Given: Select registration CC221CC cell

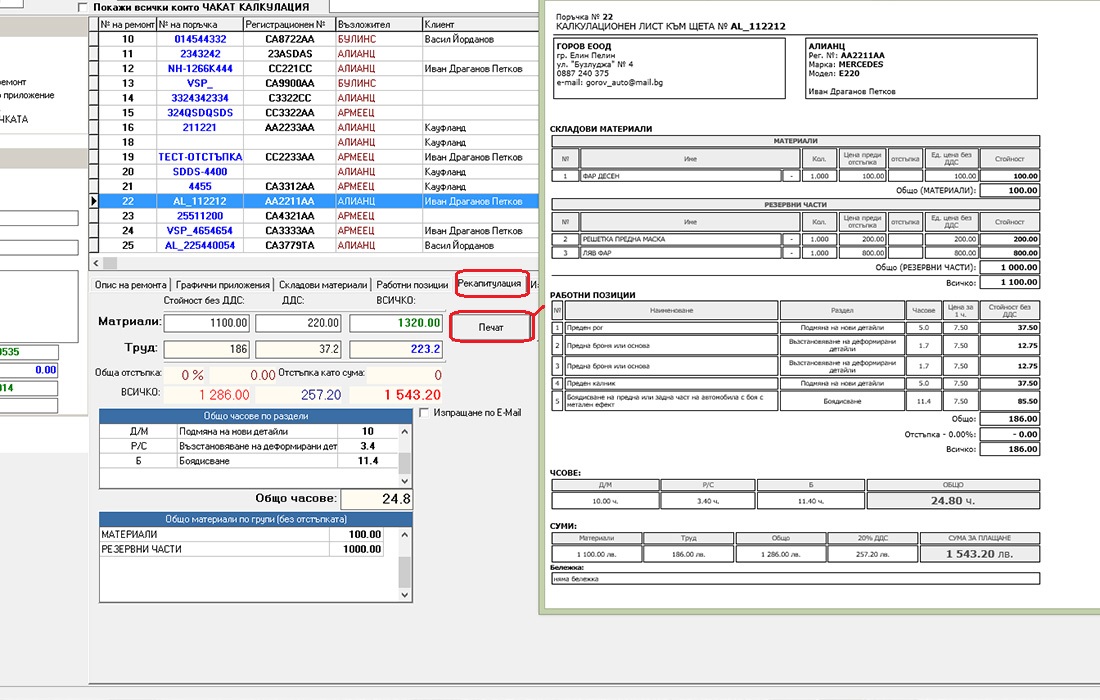Looking at the screenshot, I should tap(290, 69).
